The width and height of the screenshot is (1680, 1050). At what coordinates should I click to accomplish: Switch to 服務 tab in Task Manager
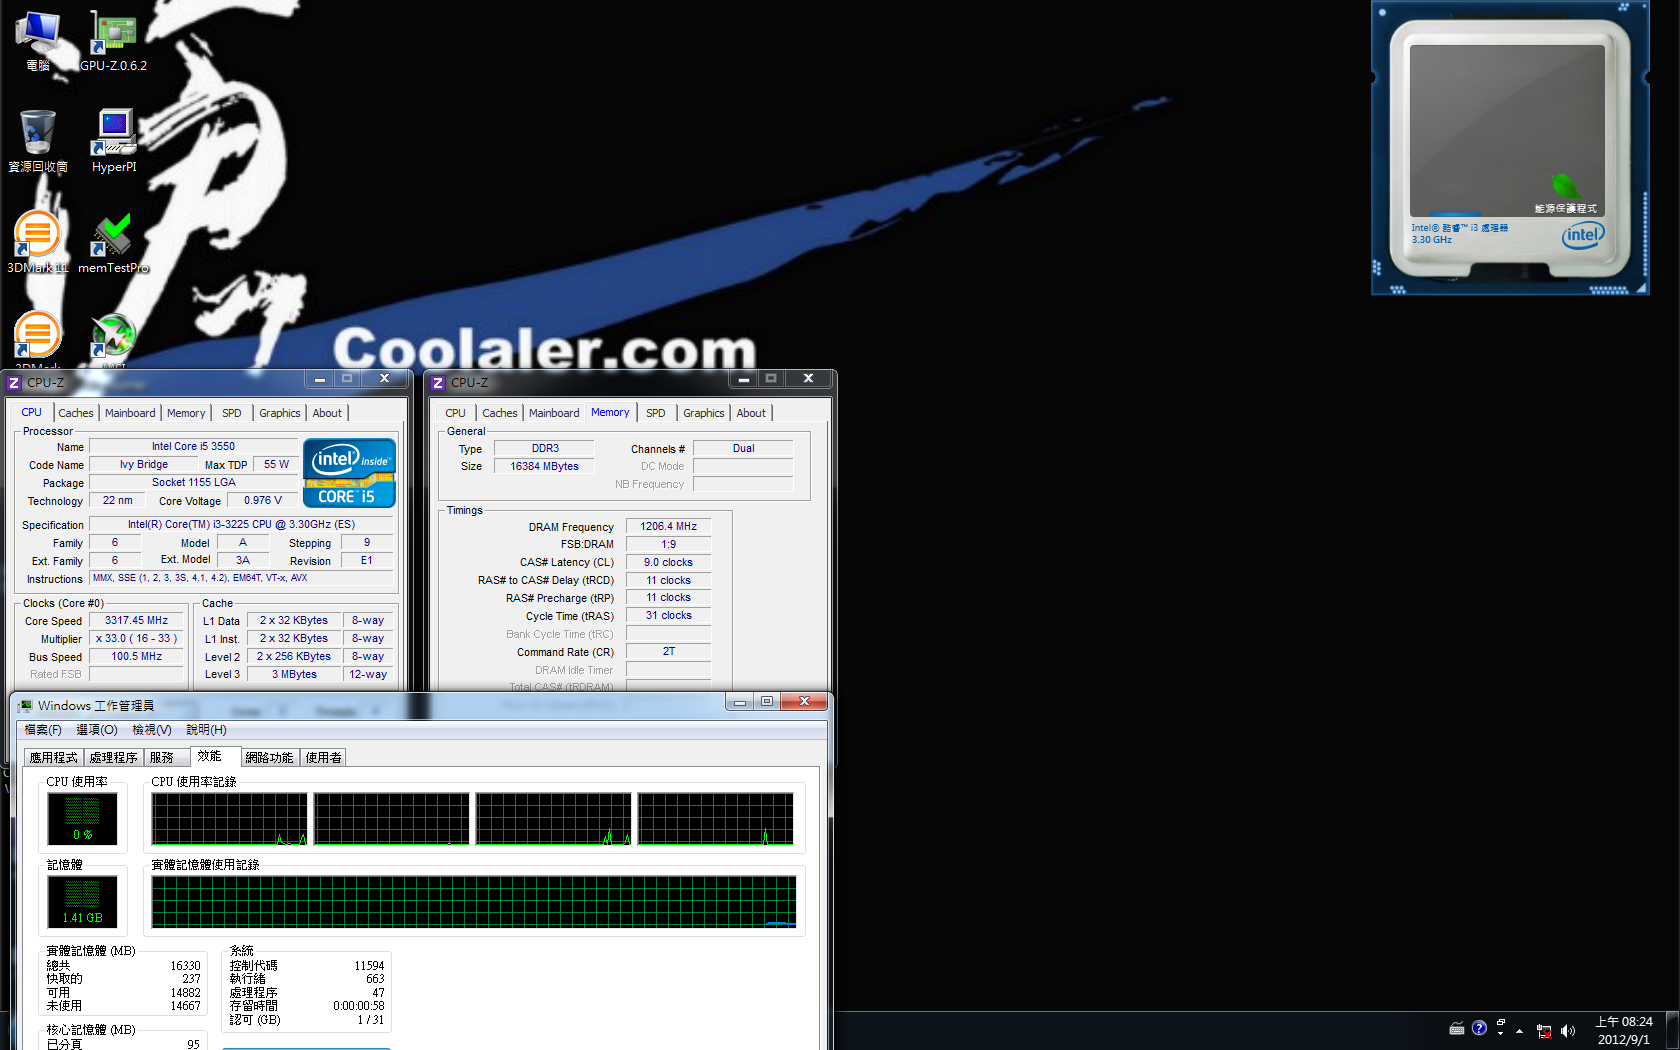pyautogui.click(x=166, y=757)
